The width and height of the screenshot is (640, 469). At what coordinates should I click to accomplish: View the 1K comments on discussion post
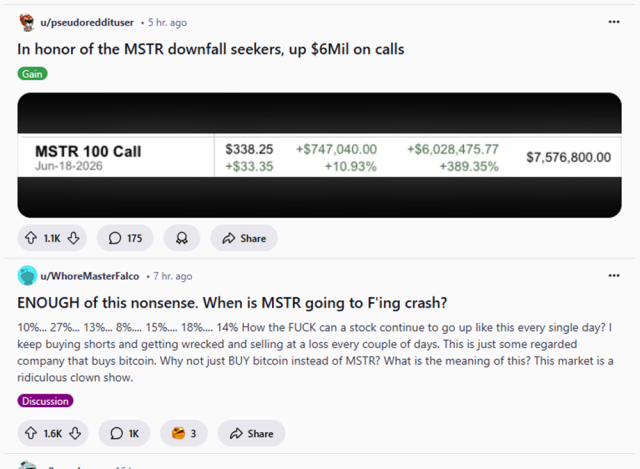124,433
